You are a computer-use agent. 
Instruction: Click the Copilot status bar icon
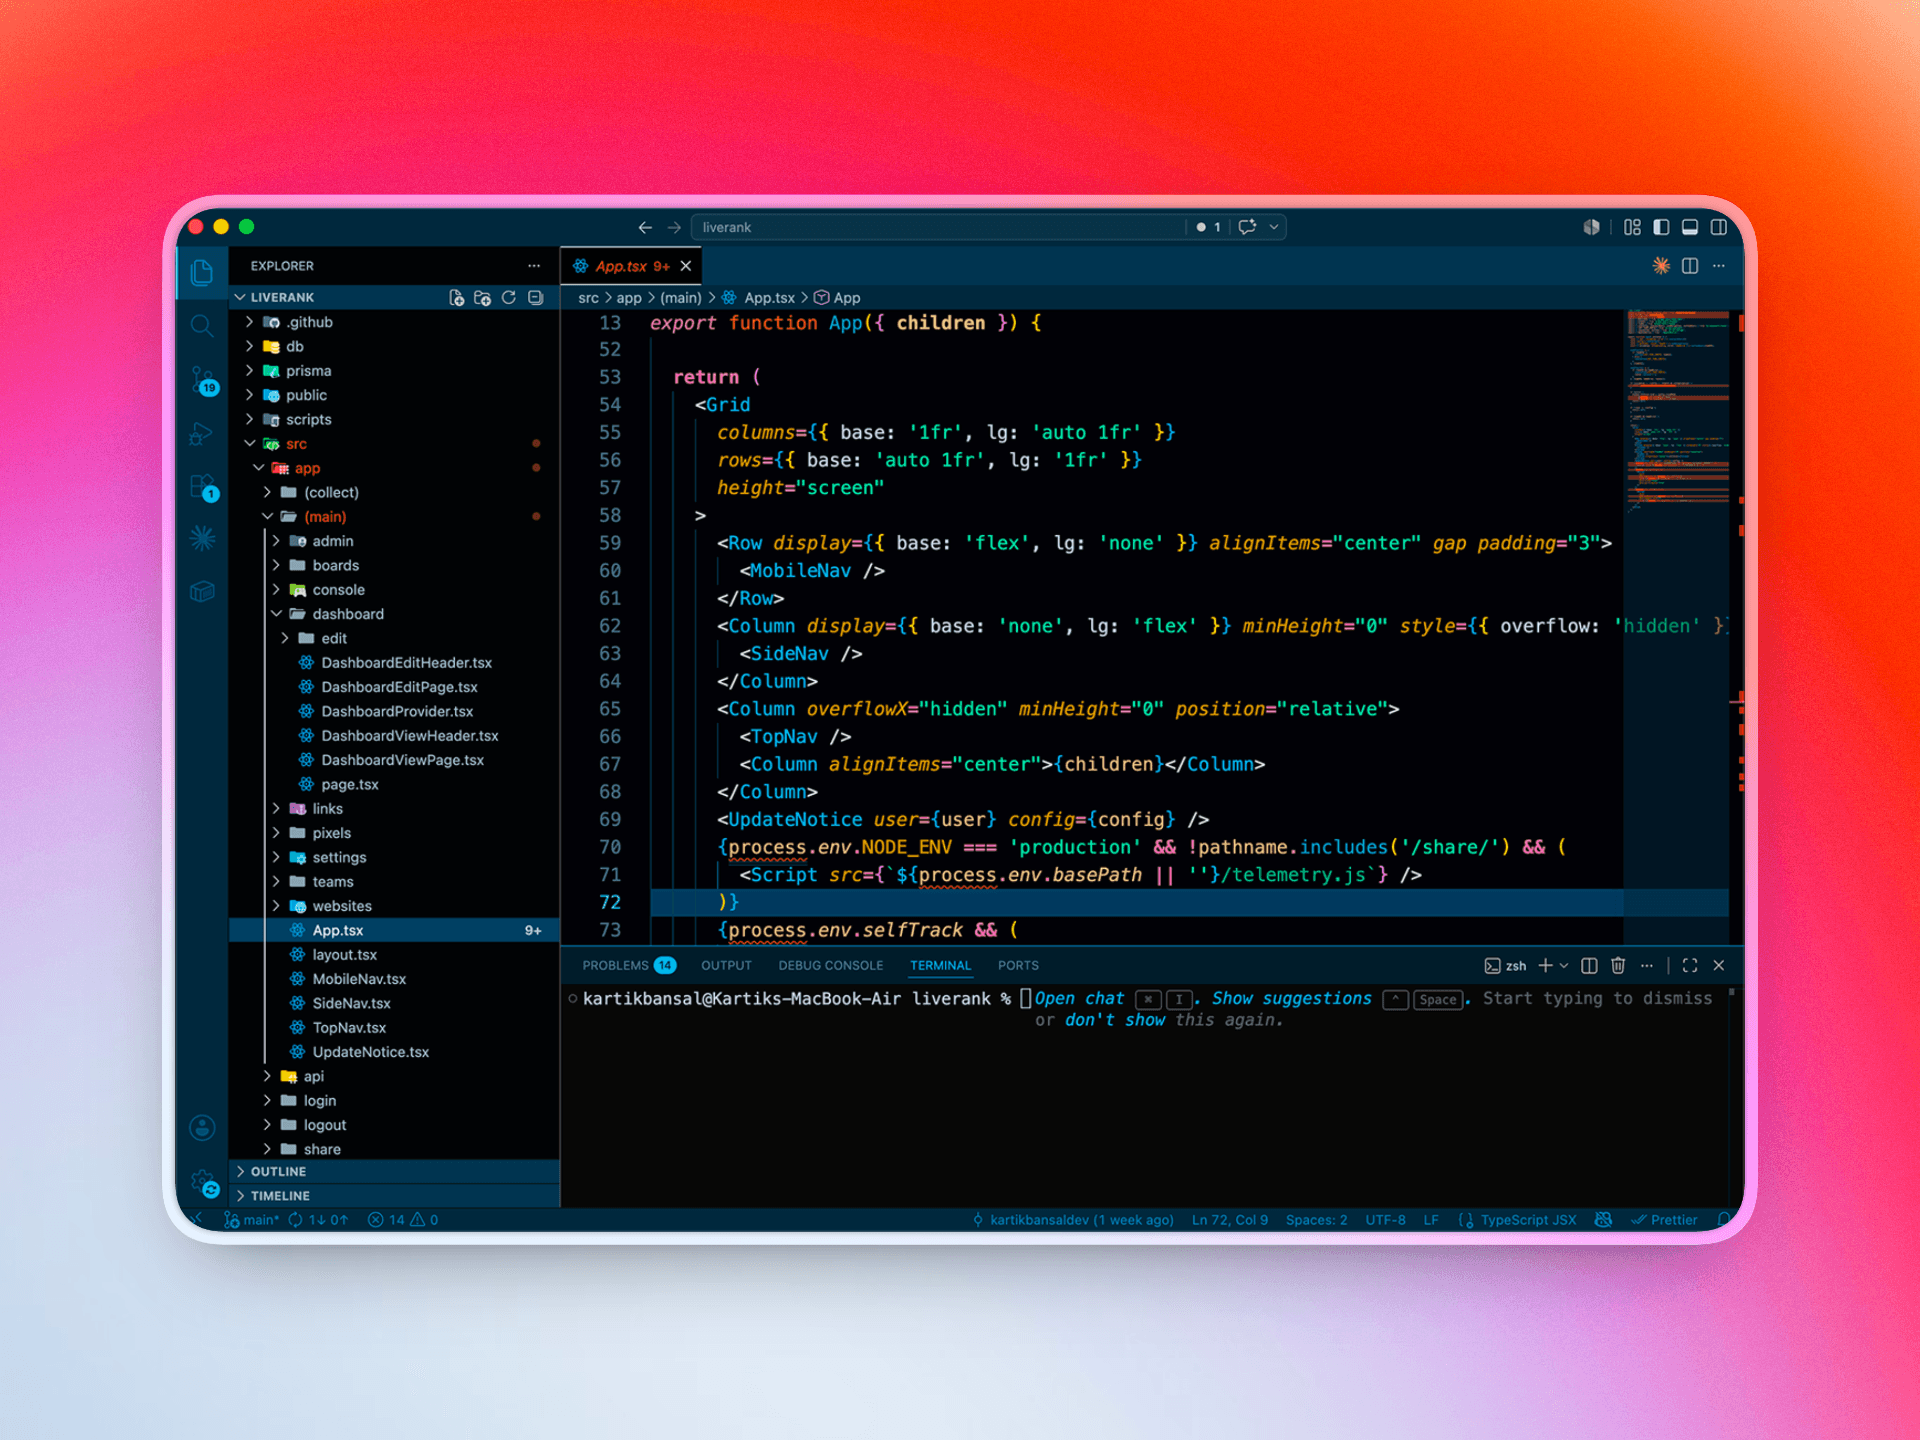tap(1603, 1220)
